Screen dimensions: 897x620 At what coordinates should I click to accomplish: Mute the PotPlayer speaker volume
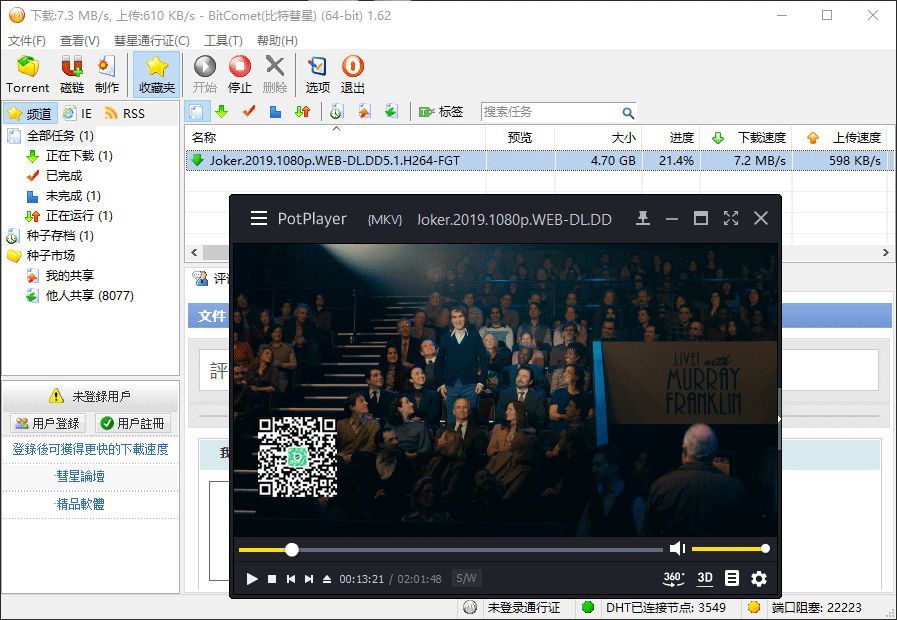[x=677, y=548]
